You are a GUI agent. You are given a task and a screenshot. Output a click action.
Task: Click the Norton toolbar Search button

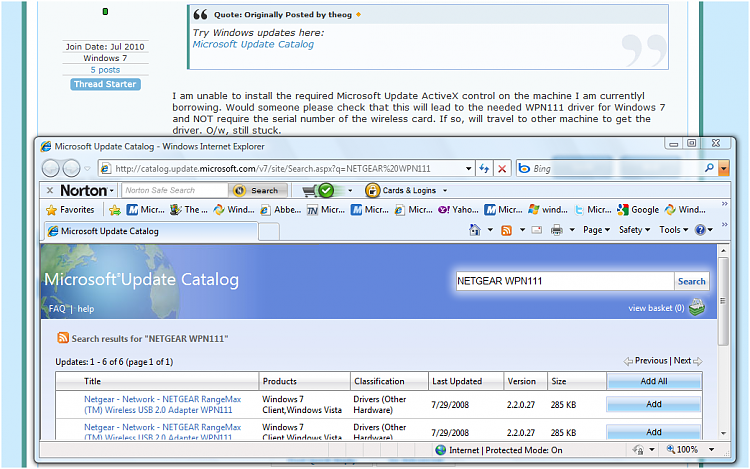pyautogui.click(x=259, y=190)
